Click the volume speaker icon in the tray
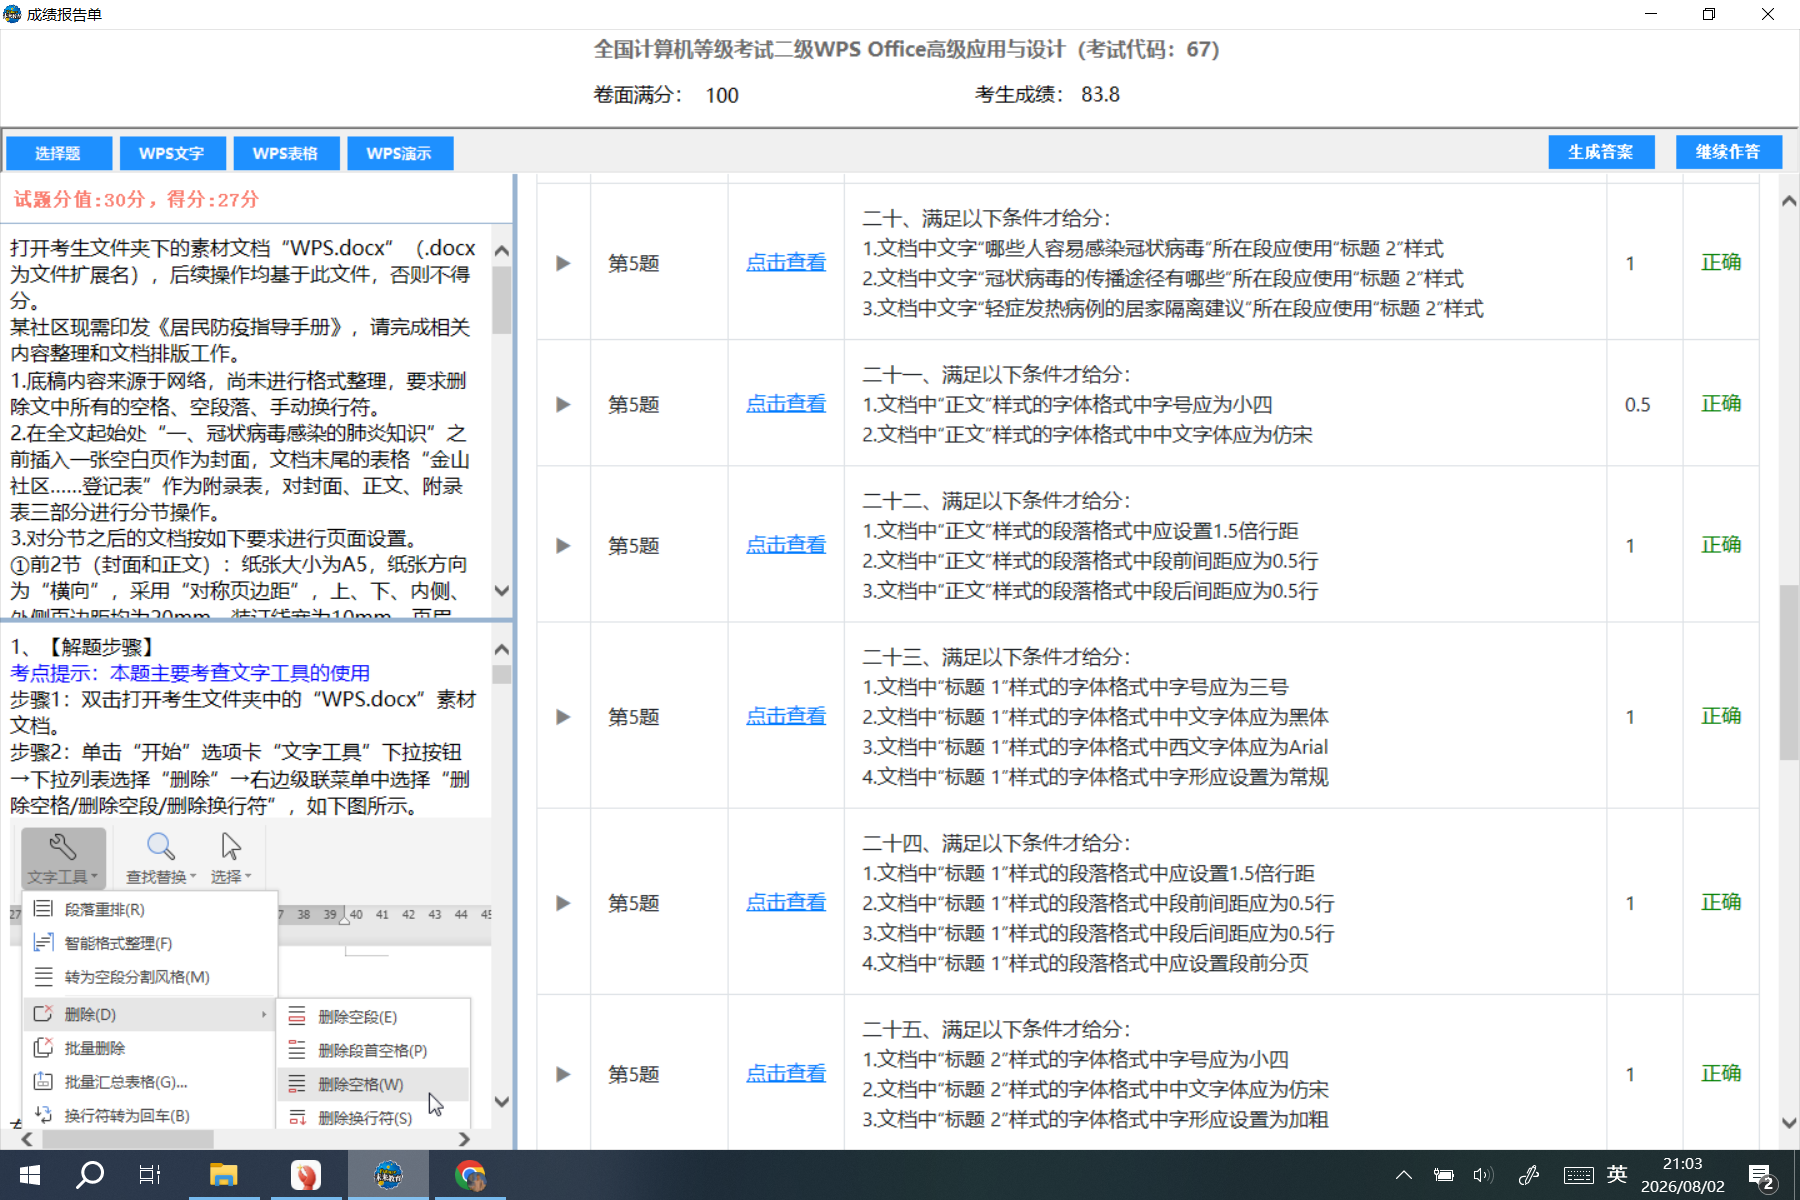 click(1483, 1175)
